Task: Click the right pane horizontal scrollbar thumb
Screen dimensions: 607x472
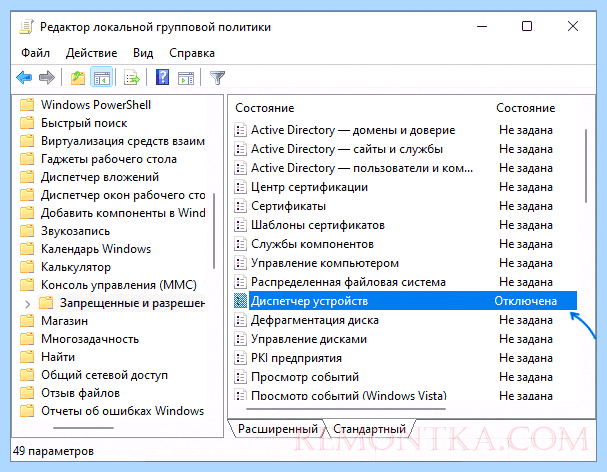Action: point(346,408)
